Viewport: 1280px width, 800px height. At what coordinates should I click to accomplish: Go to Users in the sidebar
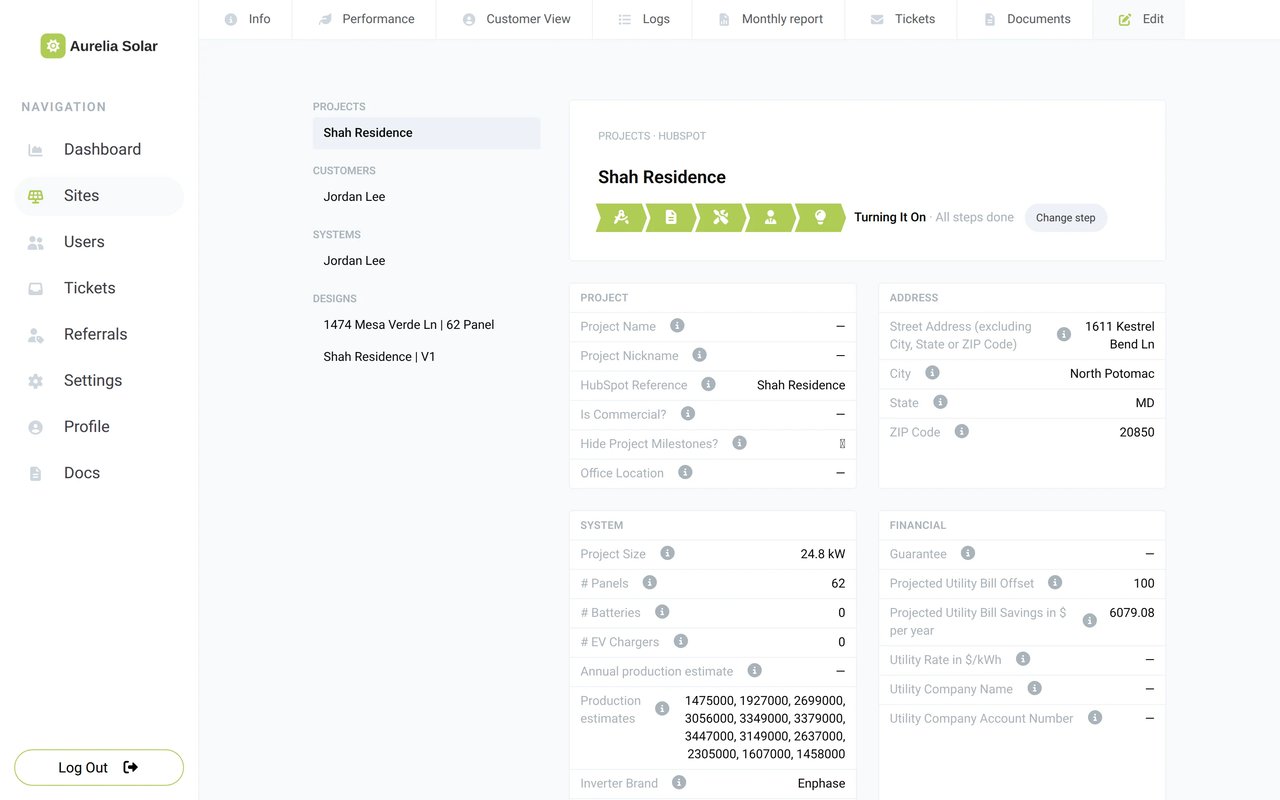click(x=99, y=242)
